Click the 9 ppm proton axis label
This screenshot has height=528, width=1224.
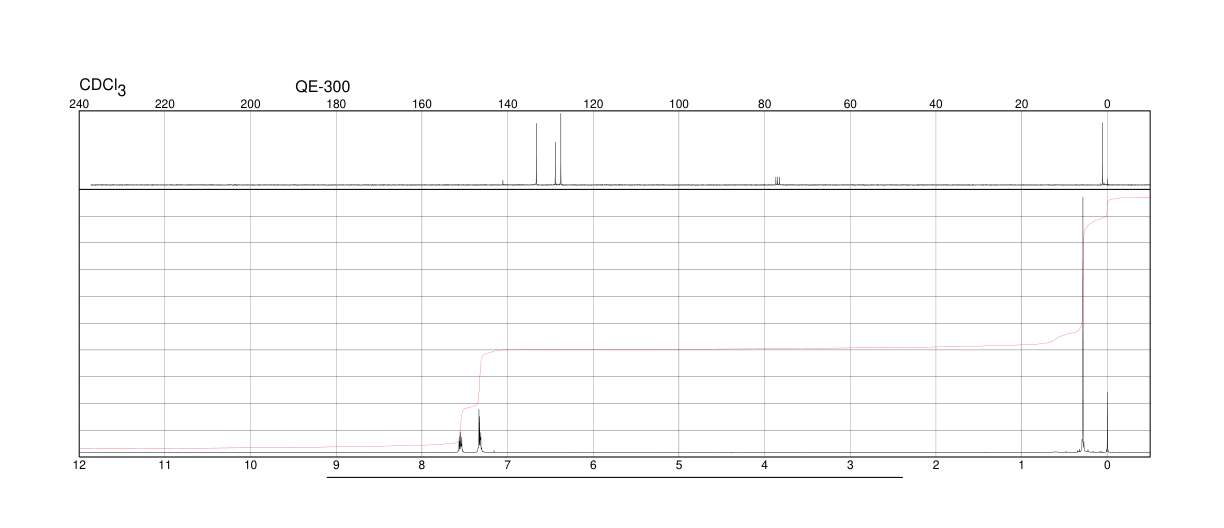[336, 466]
